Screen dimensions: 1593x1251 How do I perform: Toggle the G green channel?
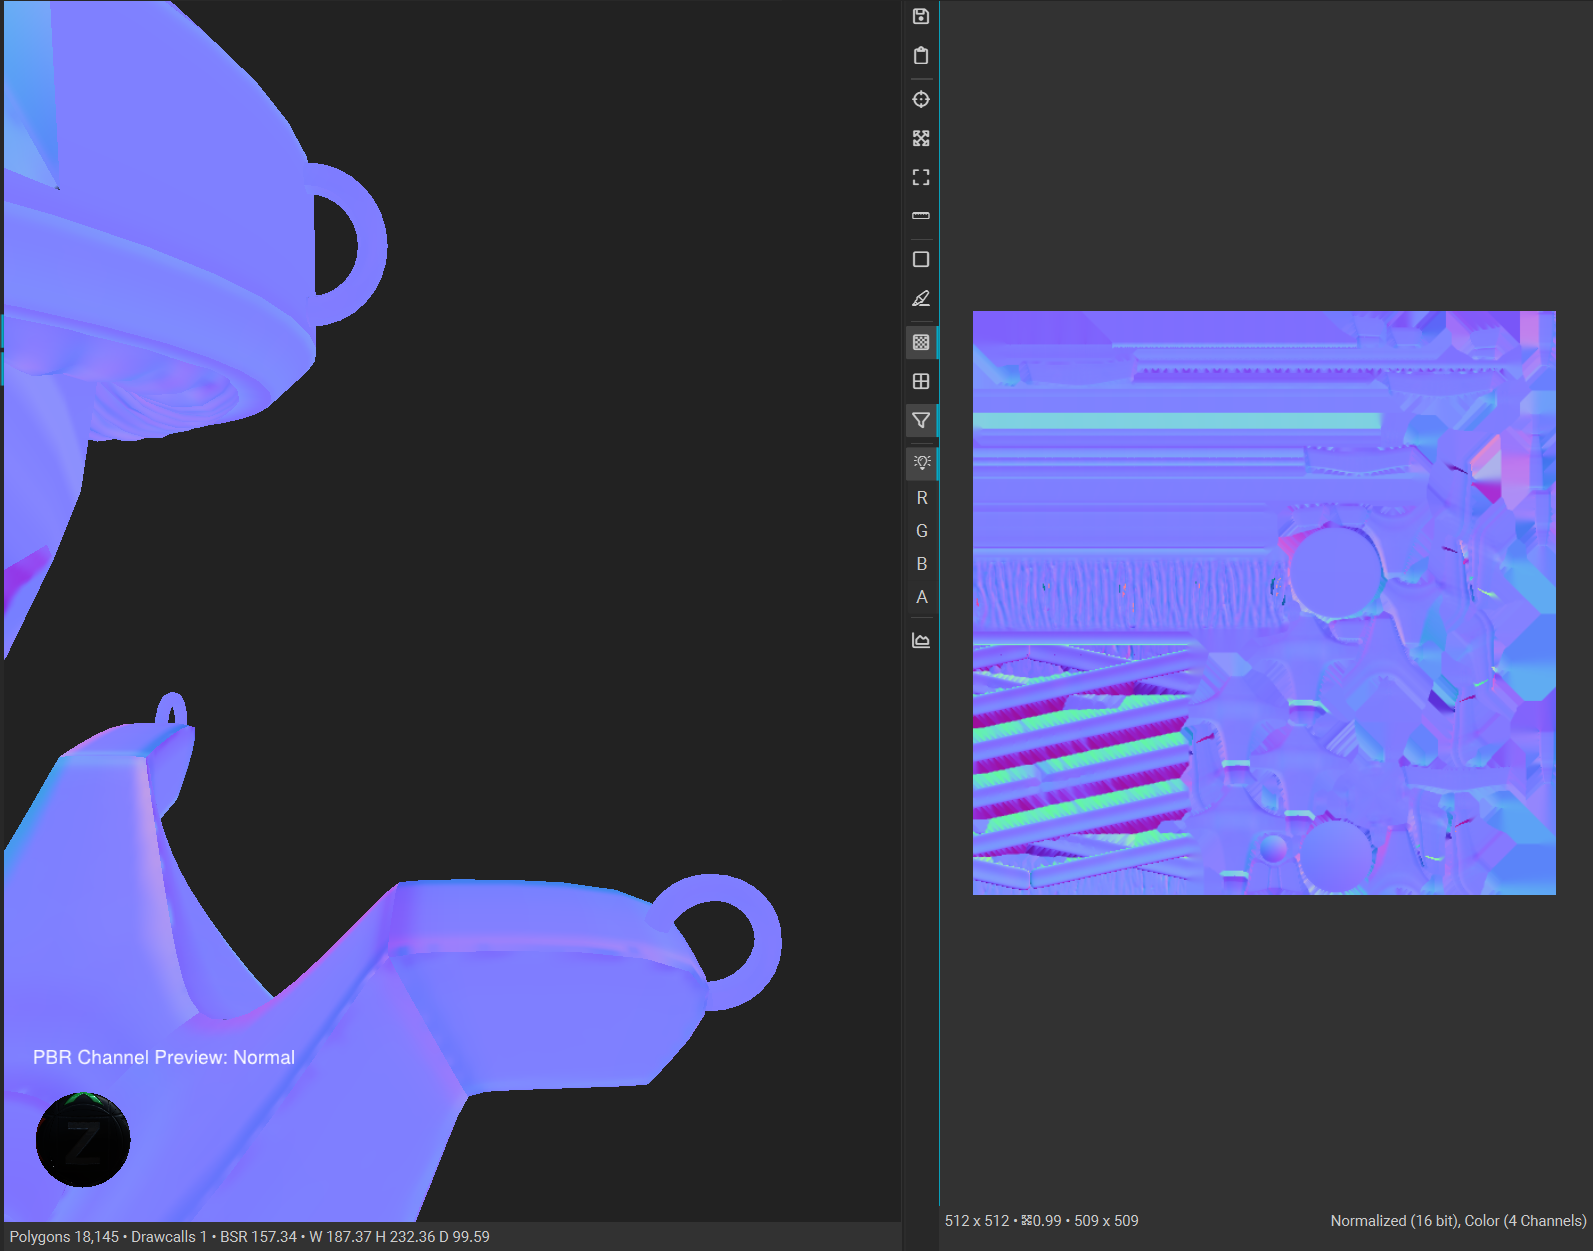pos(922,531)
